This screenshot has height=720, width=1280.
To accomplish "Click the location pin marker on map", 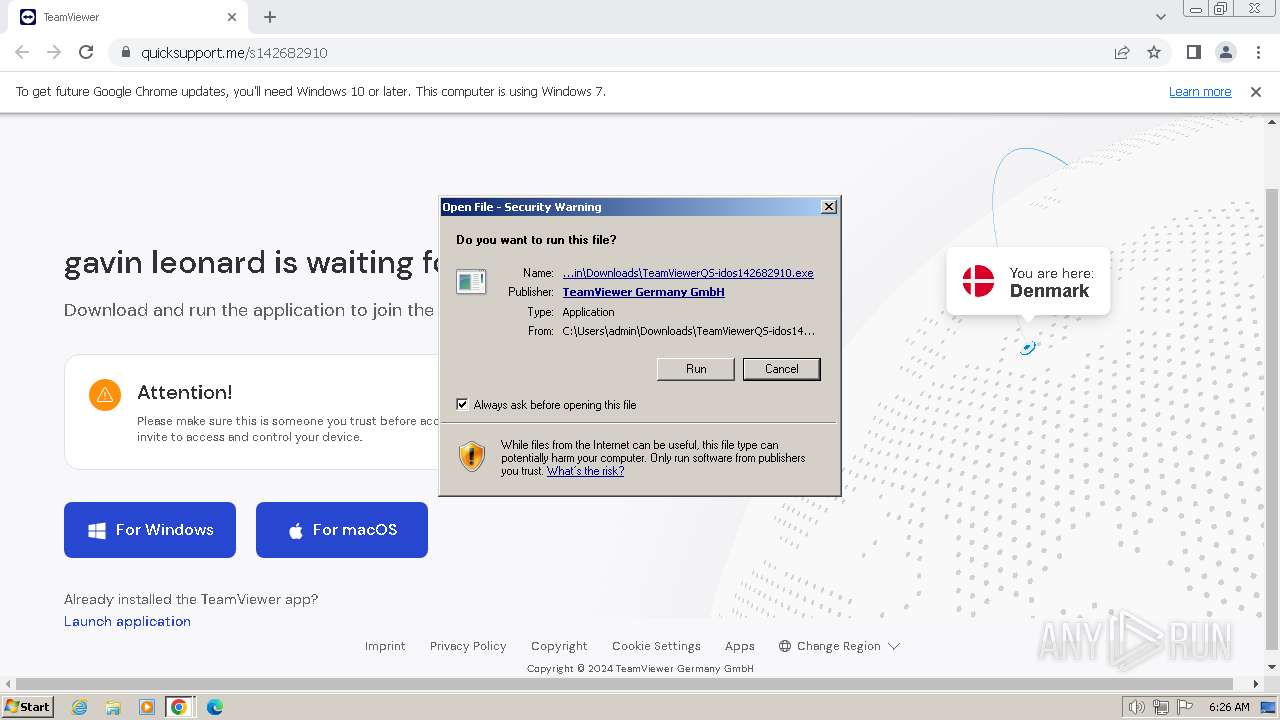I will coord(1027,347).
